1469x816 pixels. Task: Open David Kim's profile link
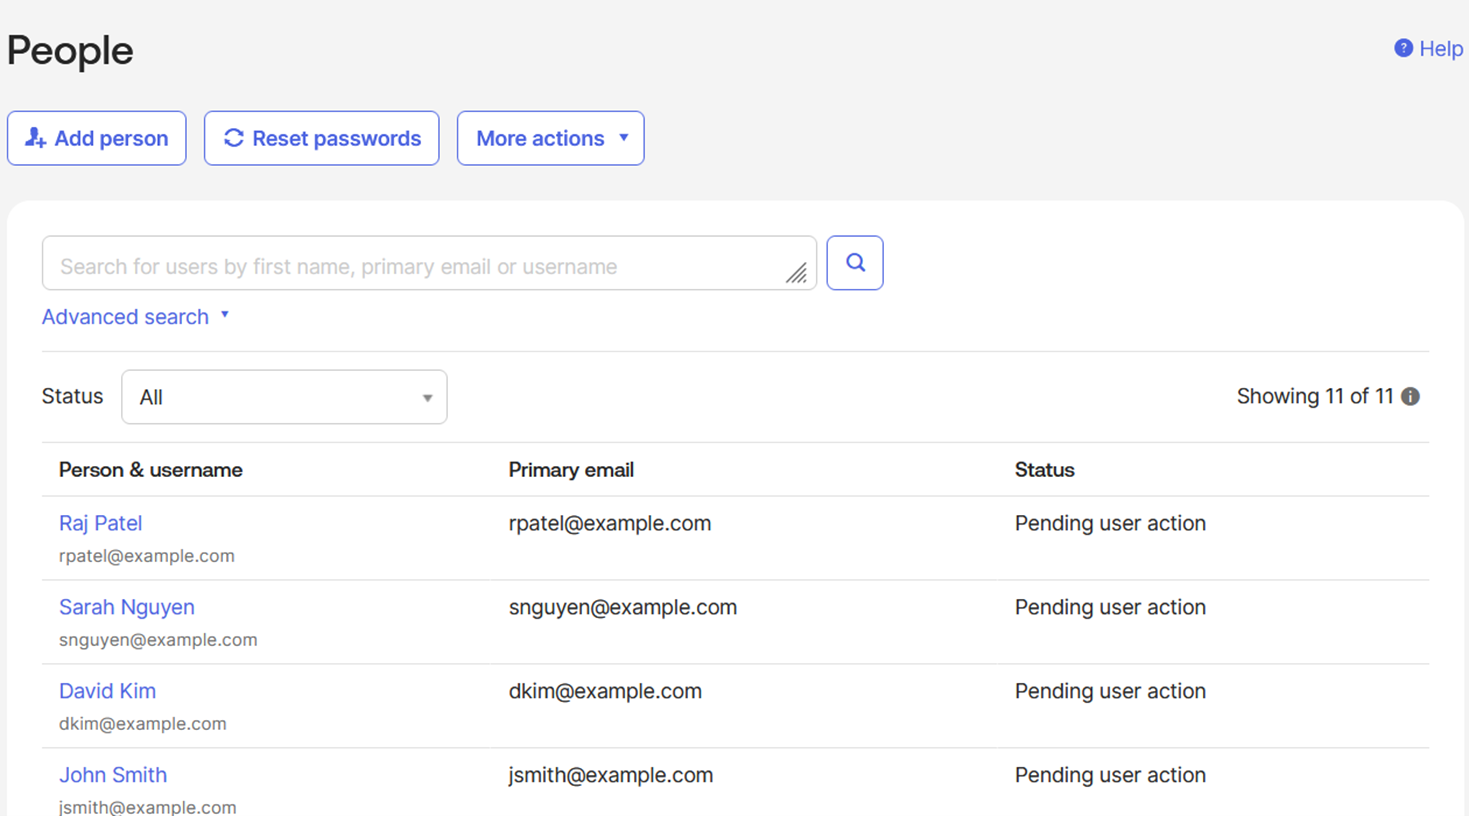[x=107, y=691]
